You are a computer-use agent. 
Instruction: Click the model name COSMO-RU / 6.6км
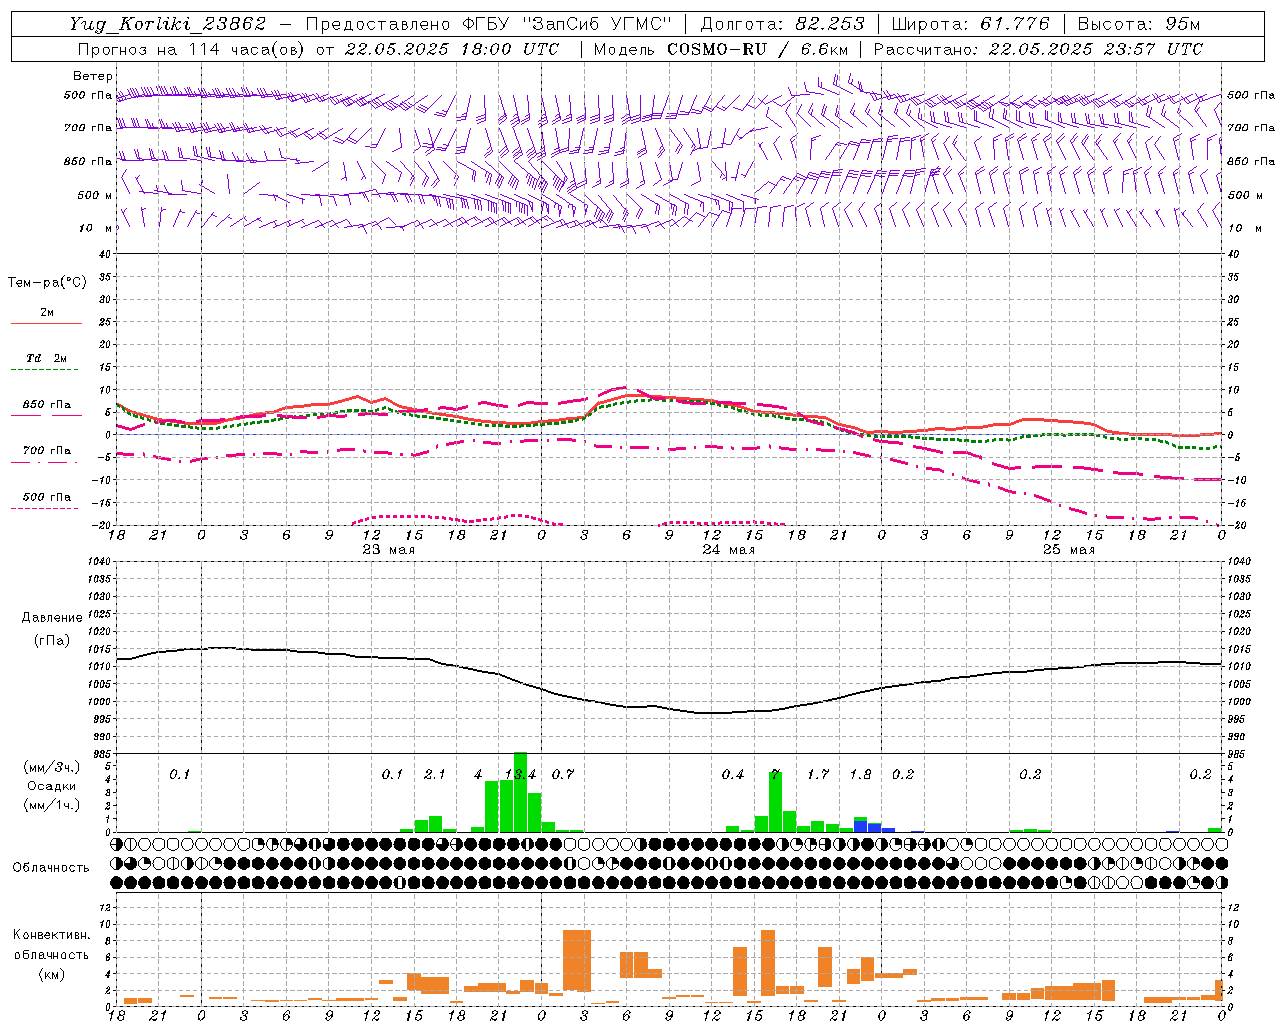pyautogui.click(x=758, y=49)
